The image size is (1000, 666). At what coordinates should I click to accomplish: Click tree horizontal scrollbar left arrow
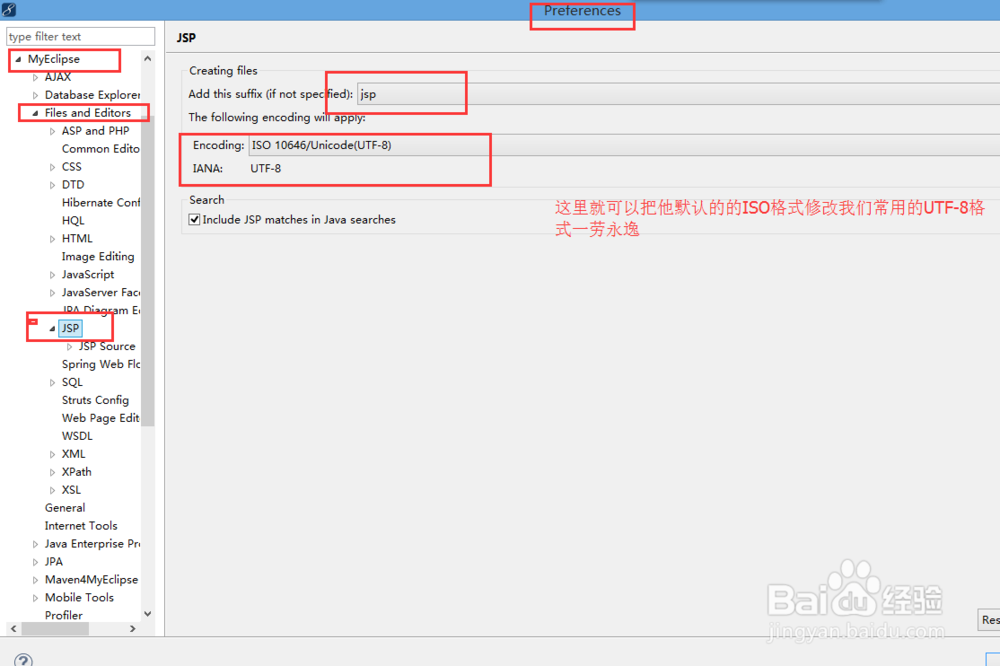tap(13, 629)
